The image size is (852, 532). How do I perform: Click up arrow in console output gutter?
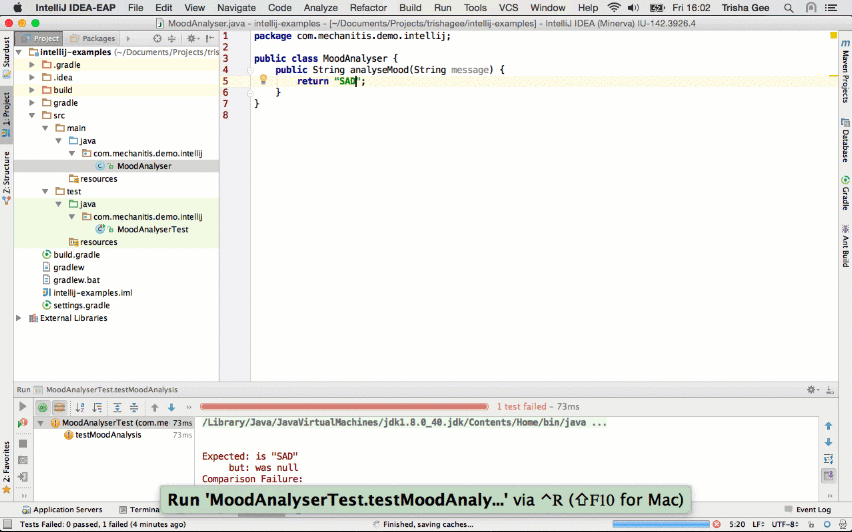(829, 426)
